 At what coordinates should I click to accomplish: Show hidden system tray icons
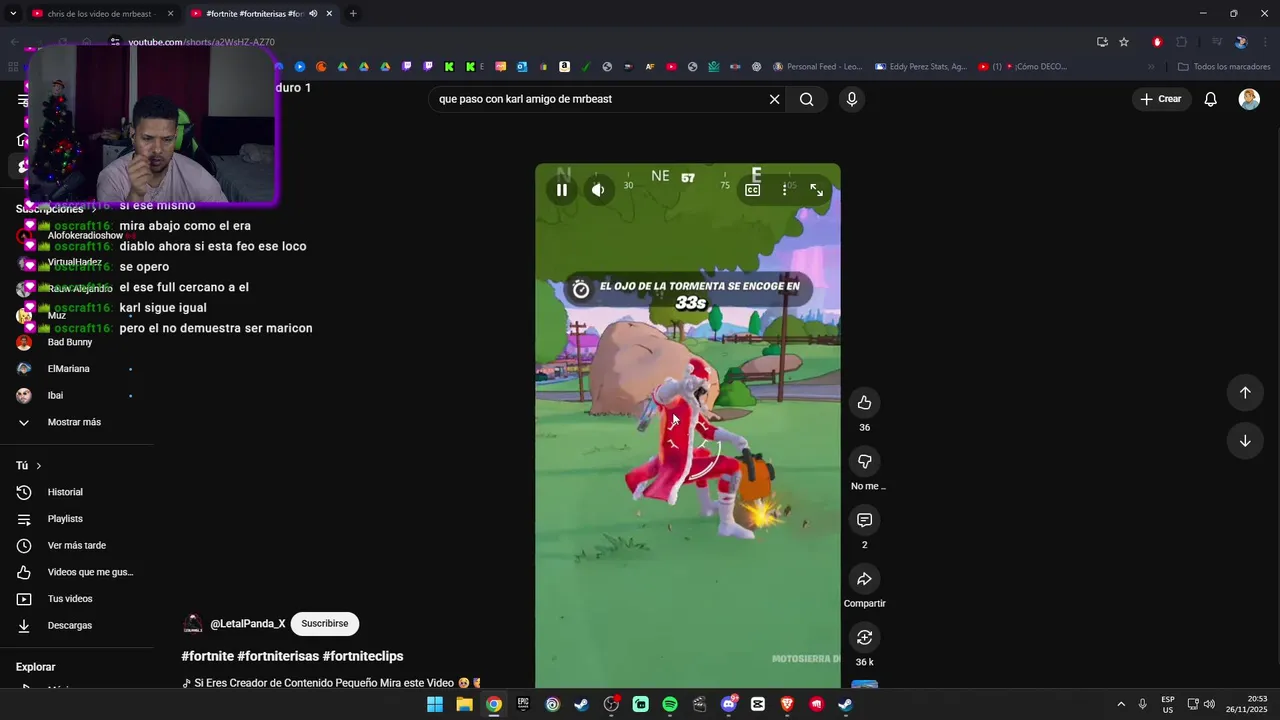(1120, 704)
